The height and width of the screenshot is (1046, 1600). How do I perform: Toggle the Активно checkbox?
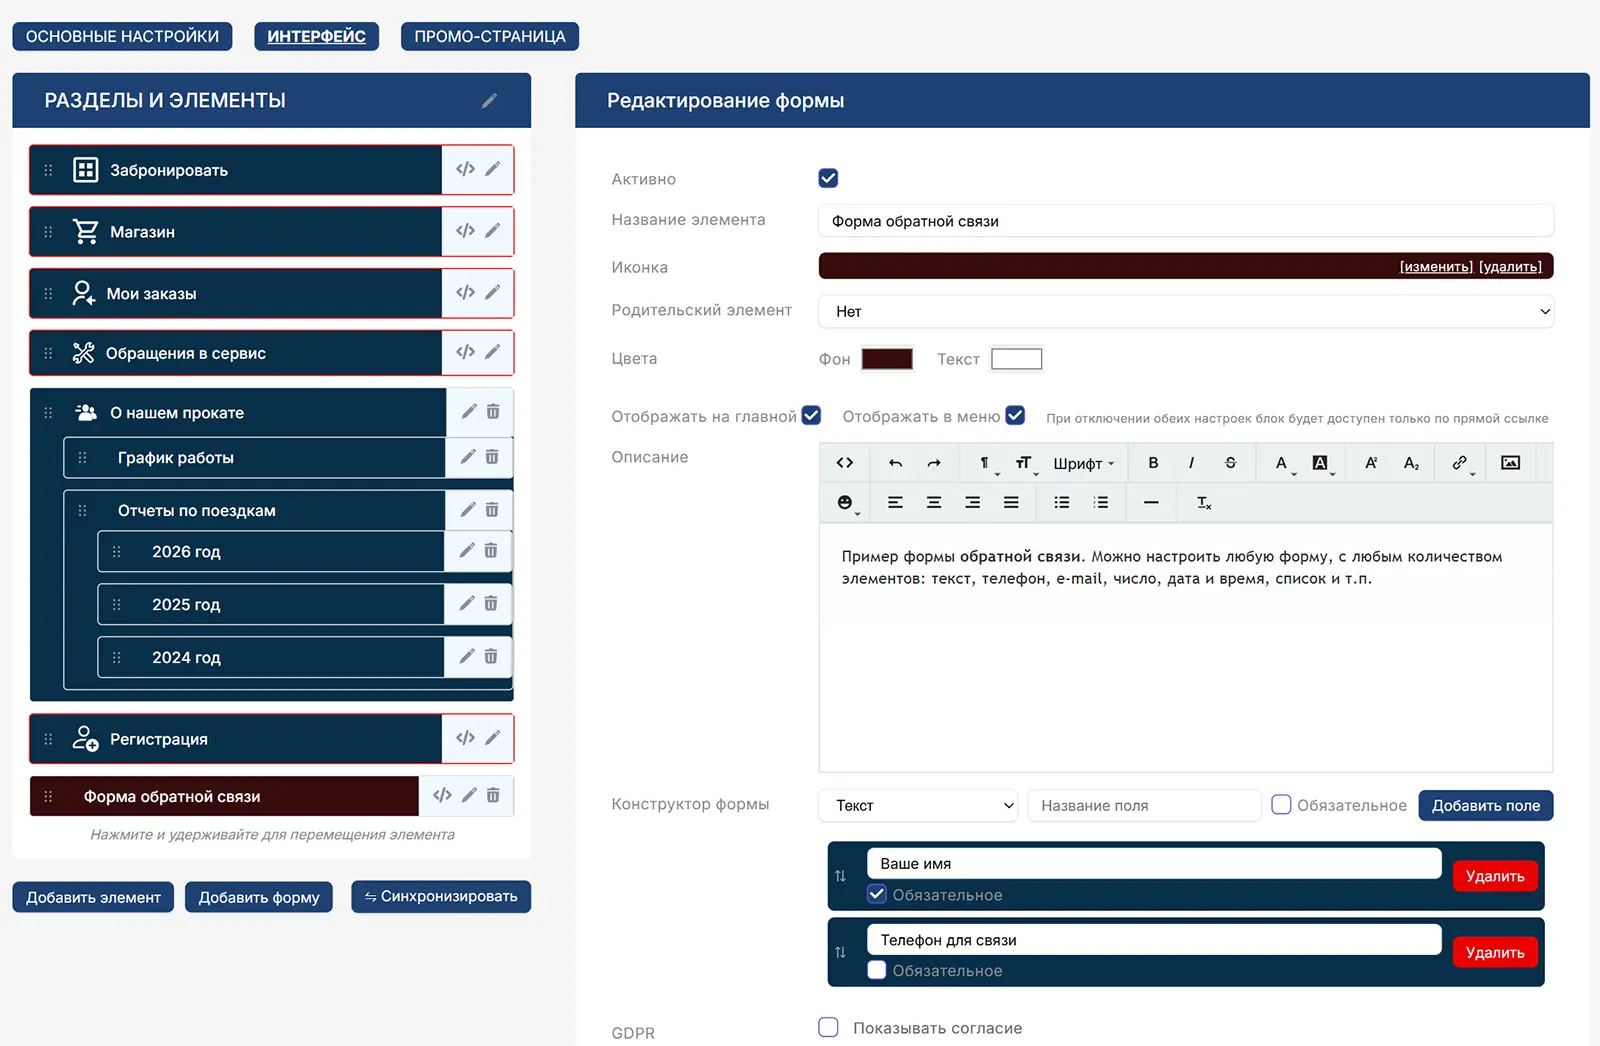coord(828,179)
